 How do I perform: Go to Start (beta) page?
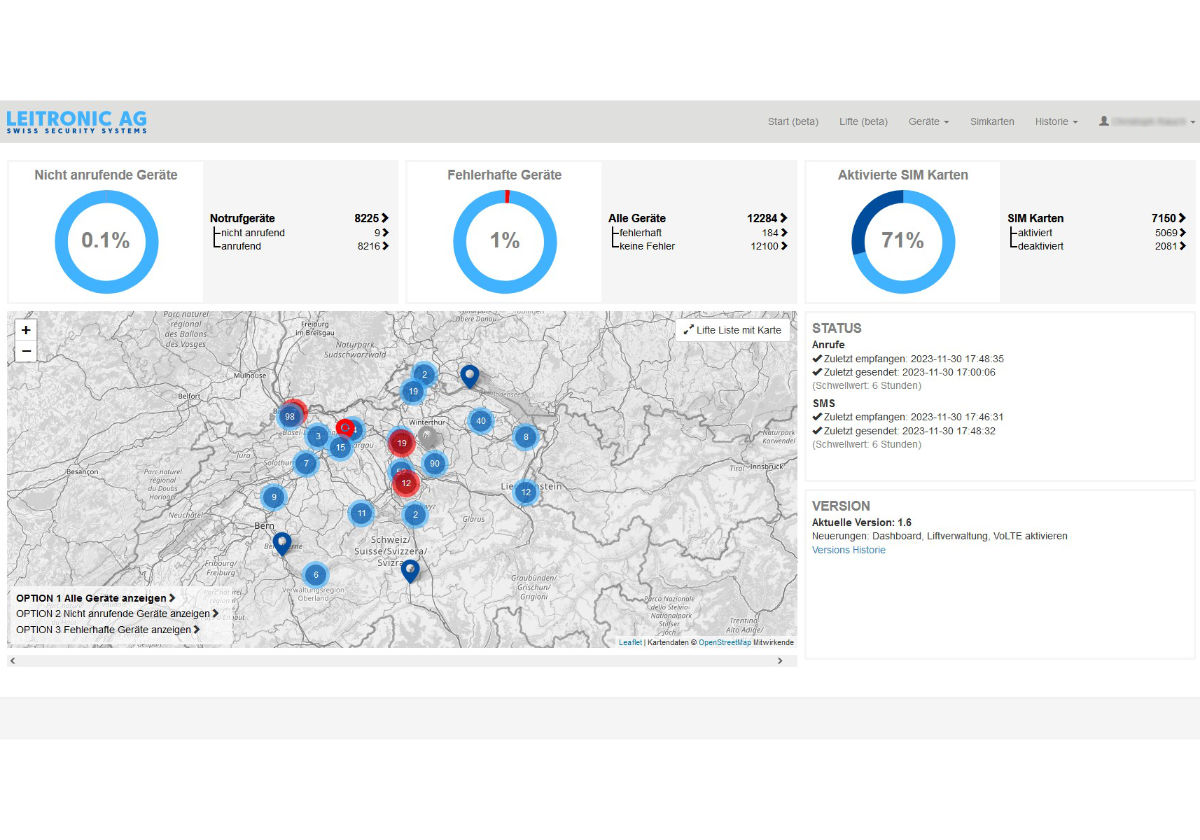(793, 122)
